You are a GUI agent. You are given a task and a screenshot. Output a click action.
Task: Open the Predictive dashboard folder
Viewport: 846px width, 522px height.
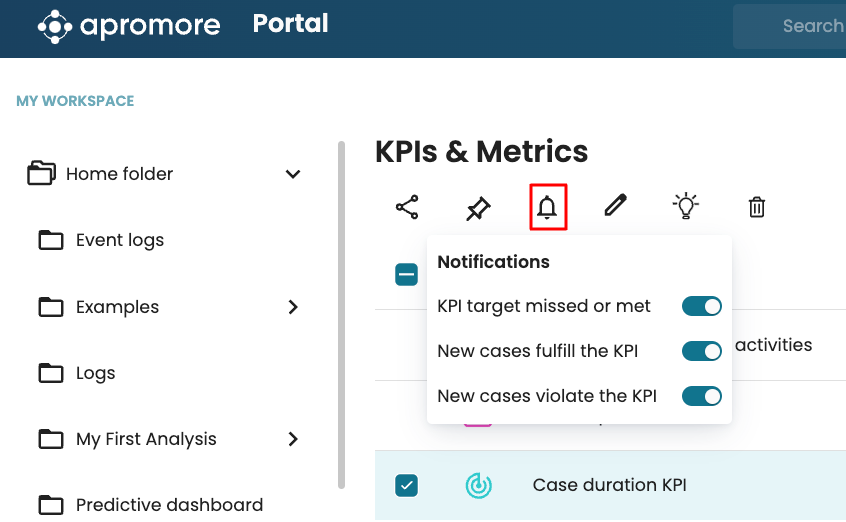click(x=169, y=504)
